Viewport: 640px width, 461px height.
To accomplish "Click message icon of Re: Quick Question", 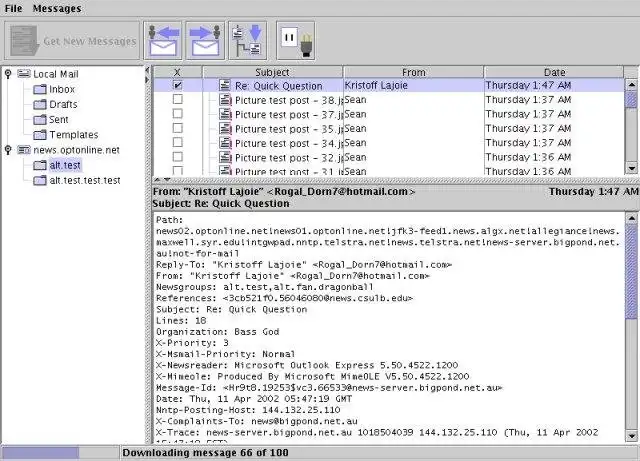I will (x=225, y=85).
